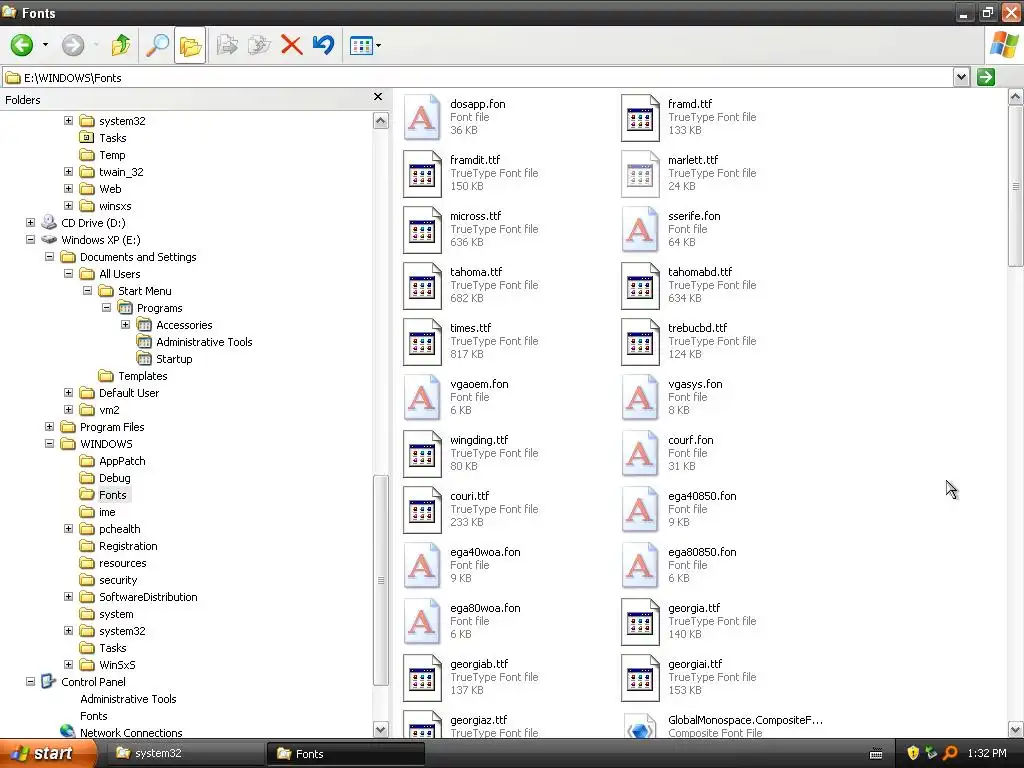Screen dimensions: 1024x768
Task: Select the Registration folder
Action: [128, 546]
